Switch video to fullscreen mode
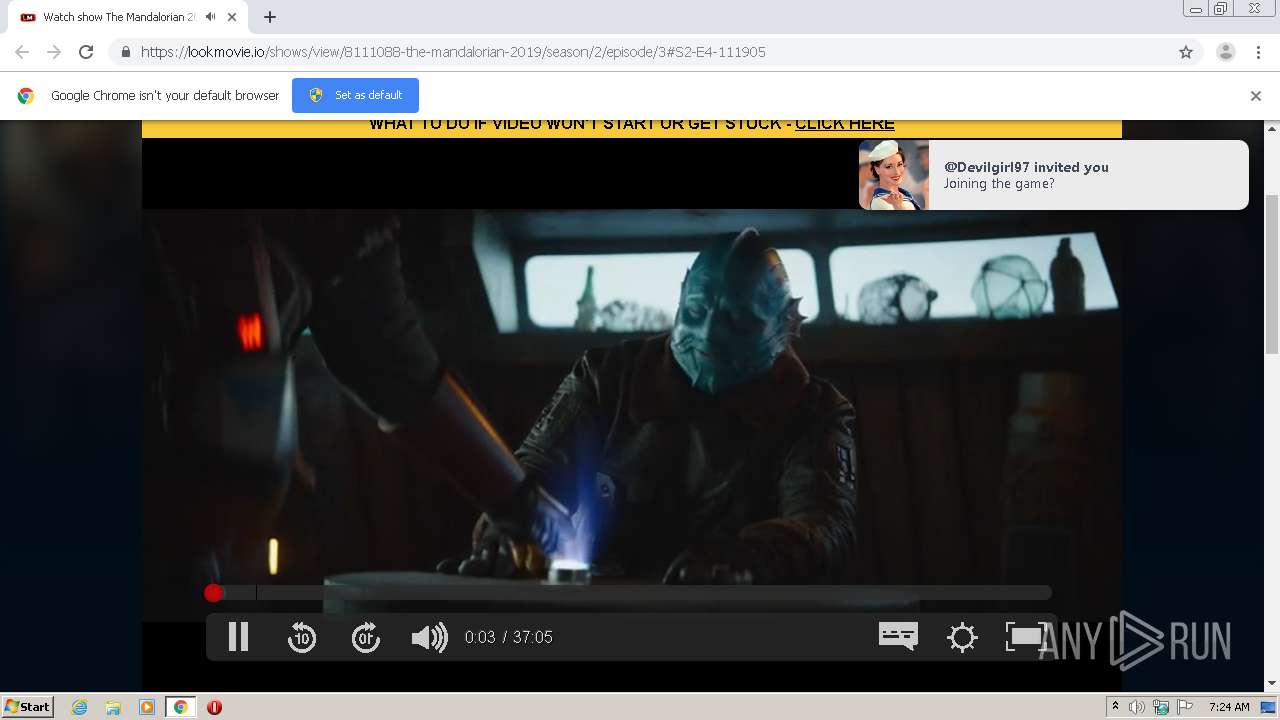 coord(1025,637)
